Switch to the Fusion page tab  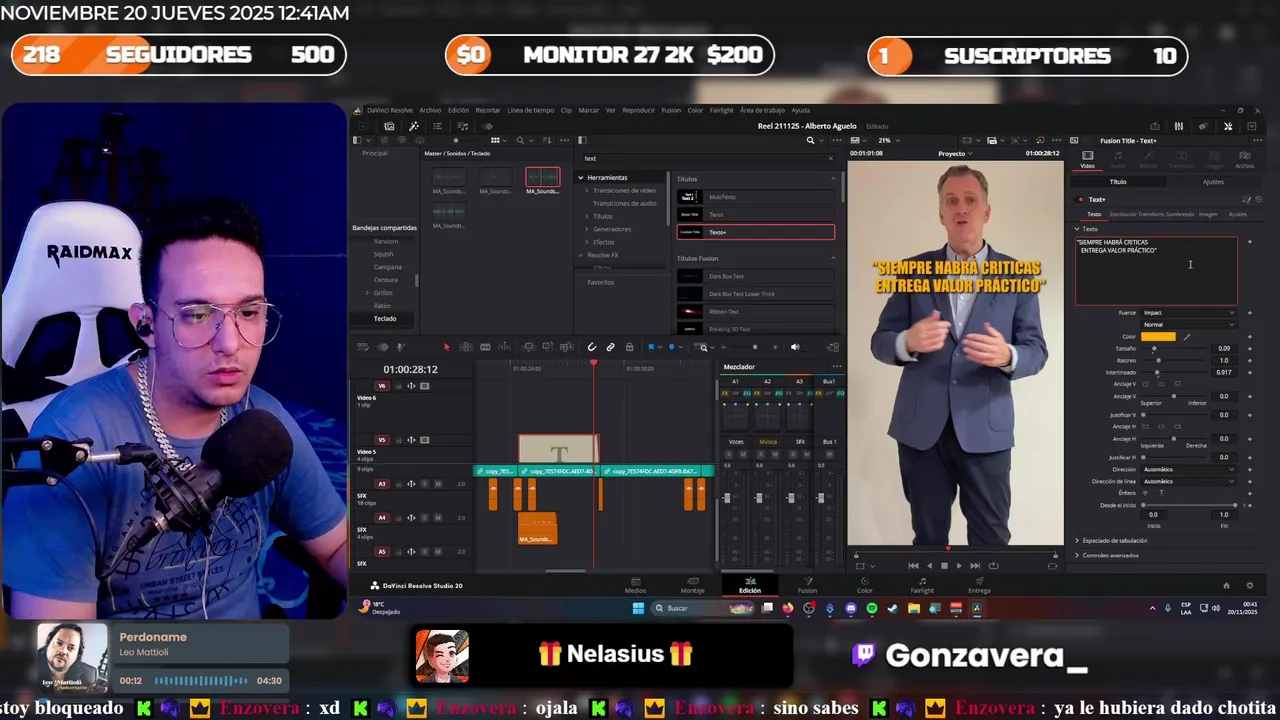pos(807,586)
